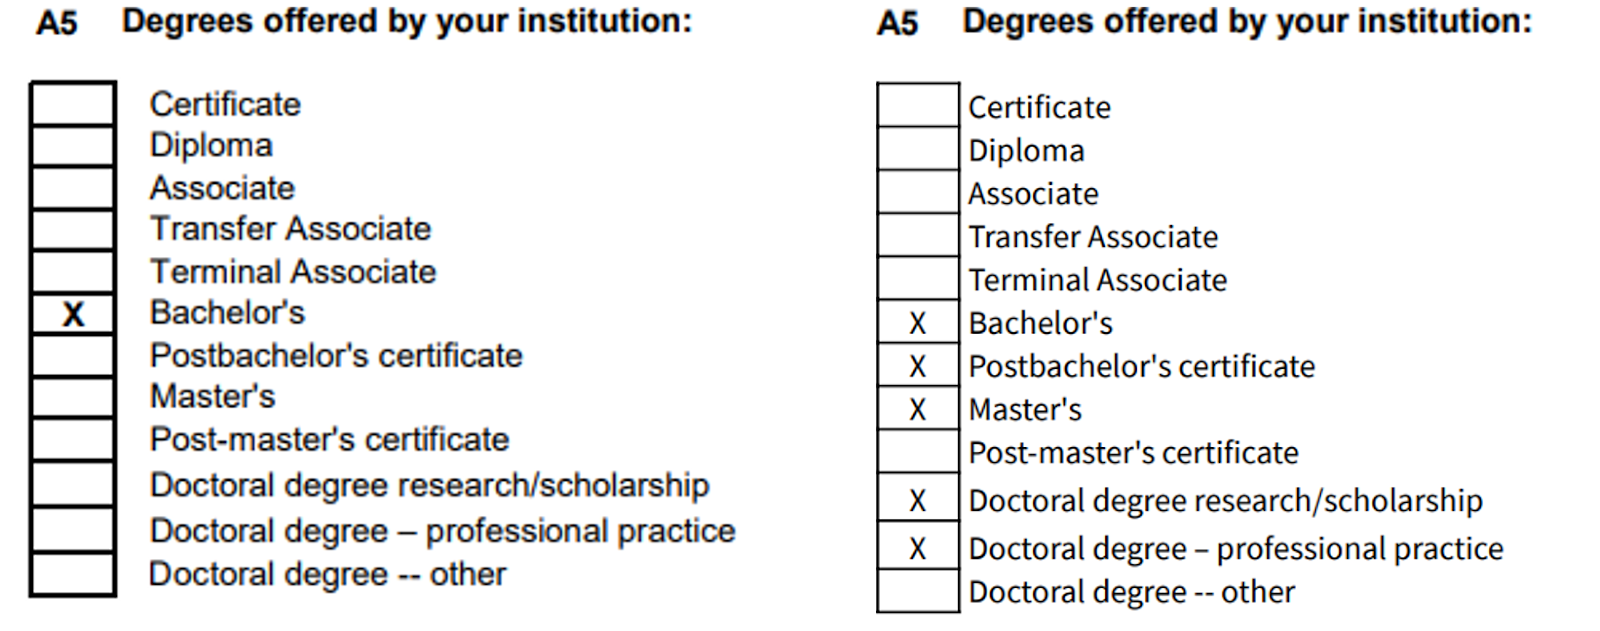This screenshot has height=631, width=1600.
Task: Check left form's Master's checkbox
Action: pos(73,397)
